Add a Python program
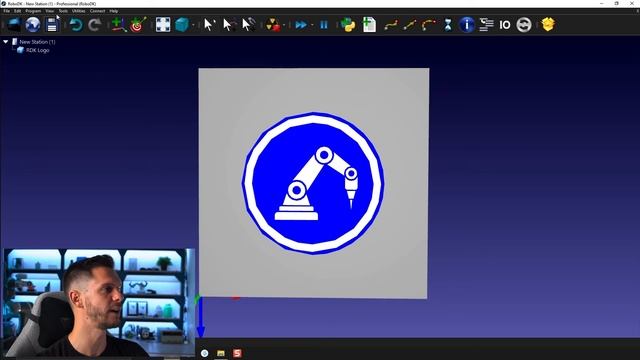640x360 pixels. click(x=348, y=25)
